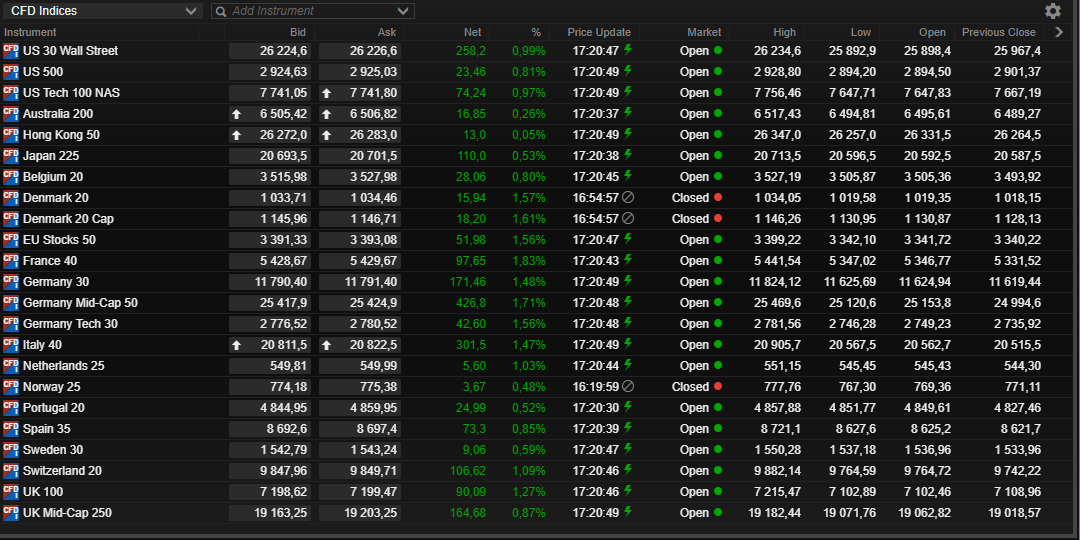Select the Switzerland 20 instrument row
Screen dimensions: 1080x540
(62, 470)
